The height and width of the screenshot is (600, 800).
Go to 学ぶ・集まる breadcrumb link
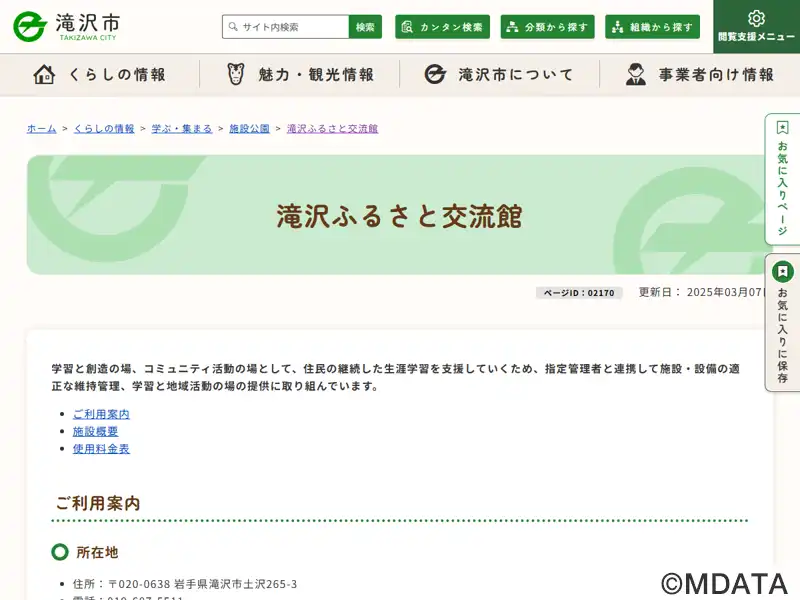click(x=182, y=129)
